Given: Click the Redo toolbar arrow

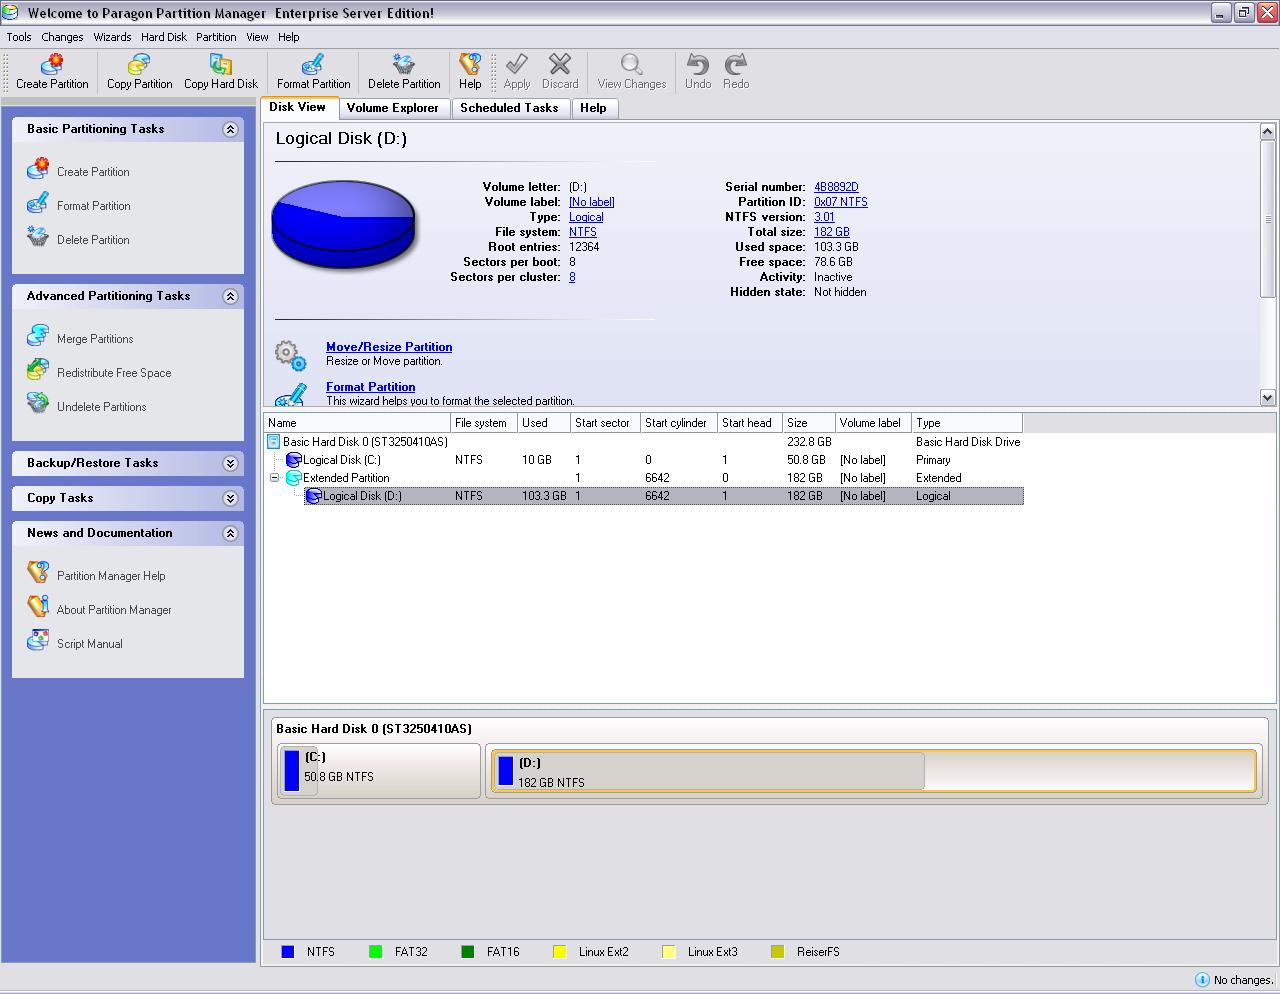Looking at the screenshot, I should pos(736,65).
